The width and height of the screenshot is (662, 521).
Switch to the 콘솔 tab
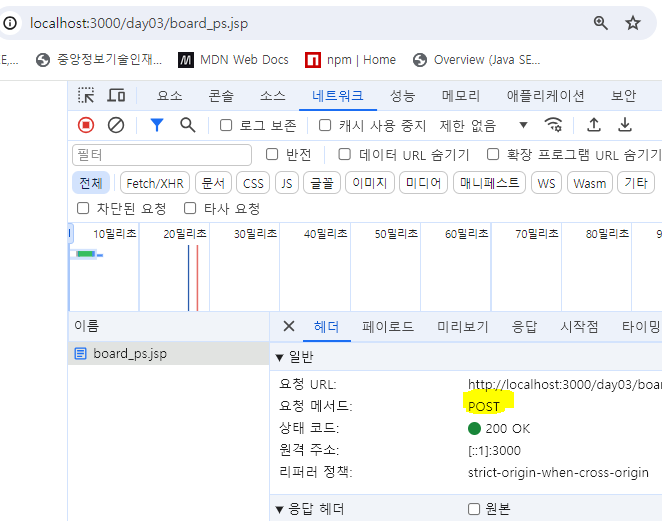(221, 96)
